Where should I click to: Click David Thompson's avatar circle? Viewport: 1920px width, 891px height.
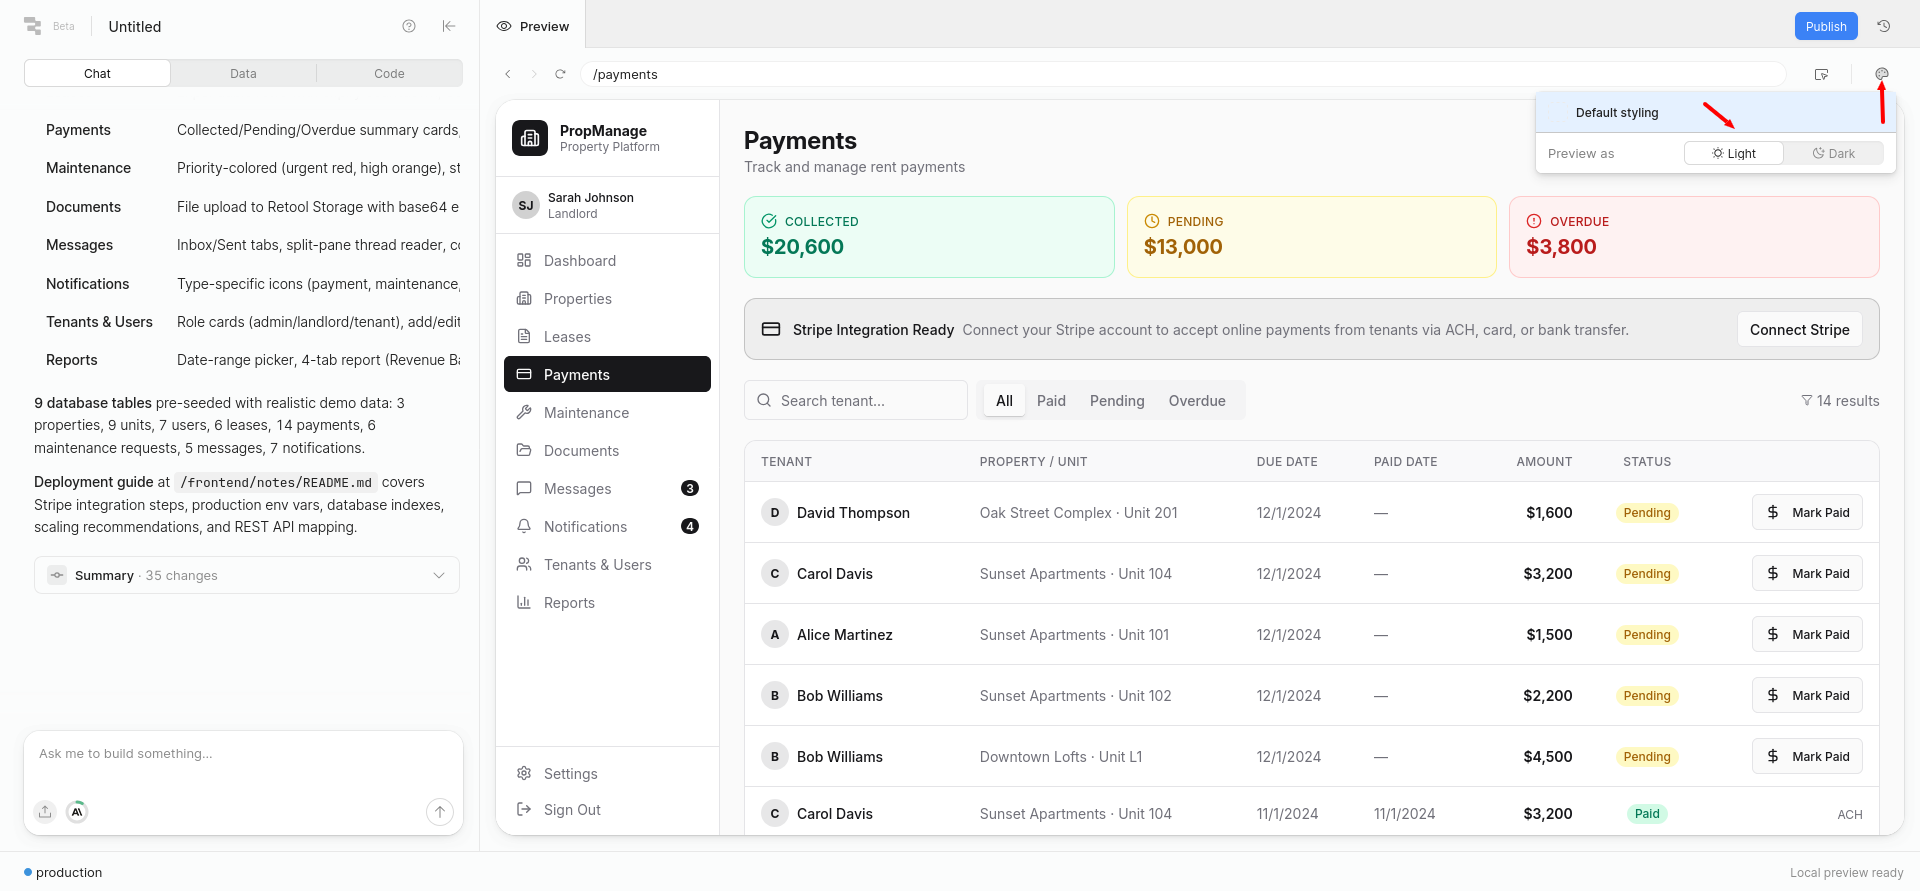tap(775, 512)
